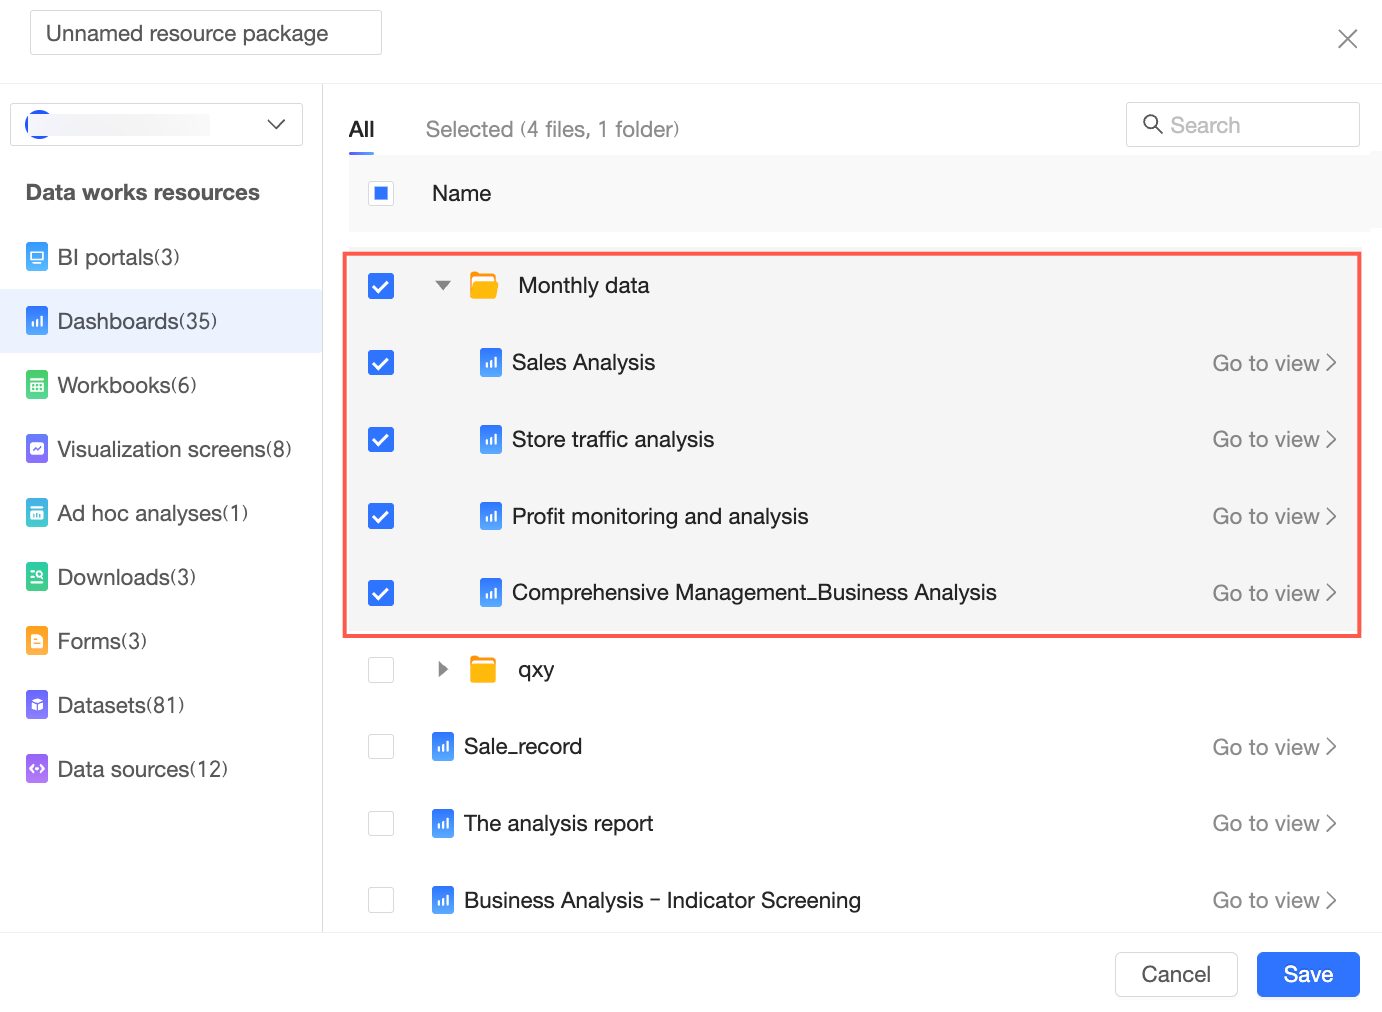
Task: Click the resource package name field
Action: [206, 33]
